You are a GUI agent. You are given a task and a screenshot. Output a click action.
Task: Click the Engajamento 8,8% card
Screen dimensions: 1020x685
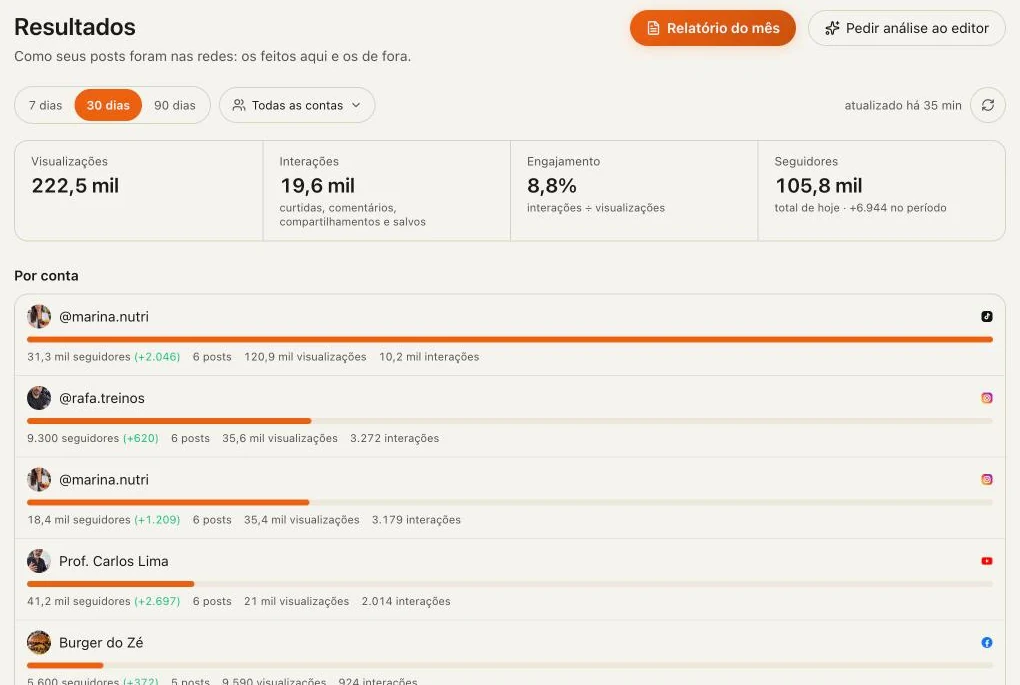coord(634,191)
